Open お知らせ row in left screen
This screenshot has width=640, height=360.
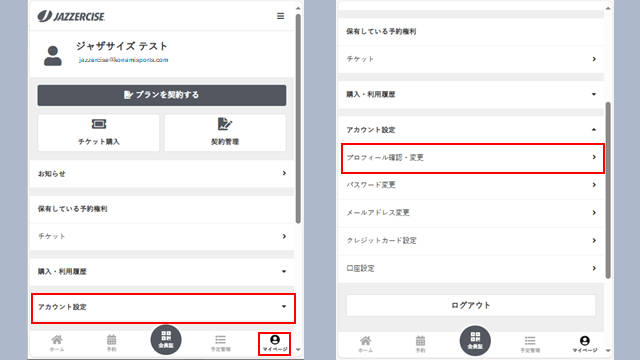point(162,173)
